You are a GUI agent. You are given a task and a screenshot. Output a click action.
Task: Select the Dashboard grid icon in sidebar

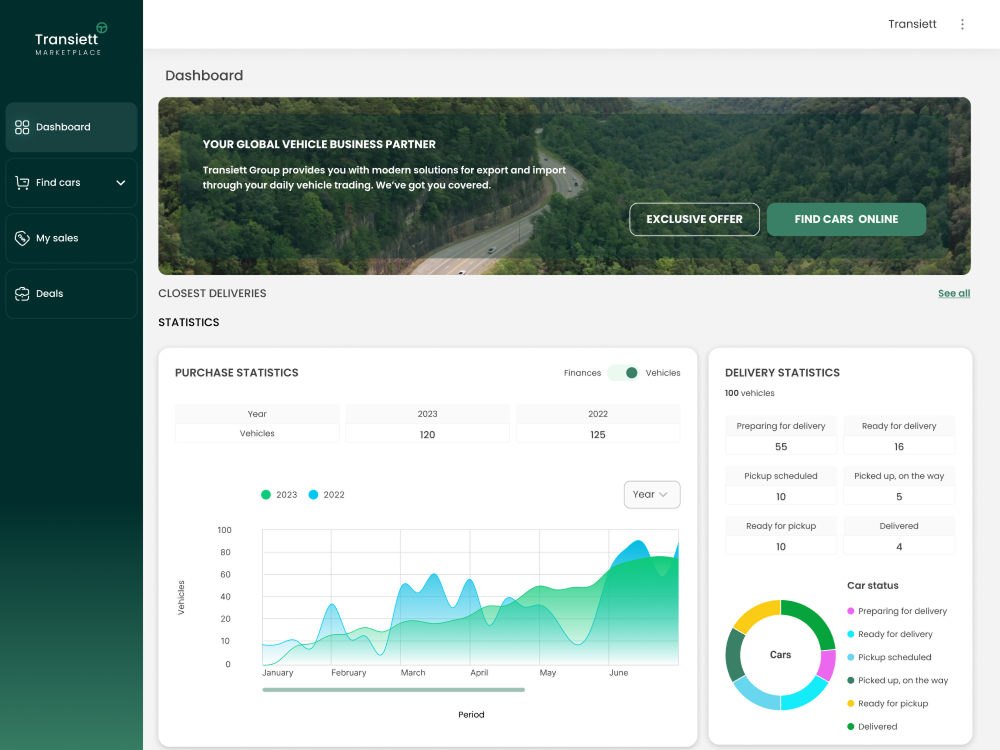pyautogui.click(x=22, y=127)
